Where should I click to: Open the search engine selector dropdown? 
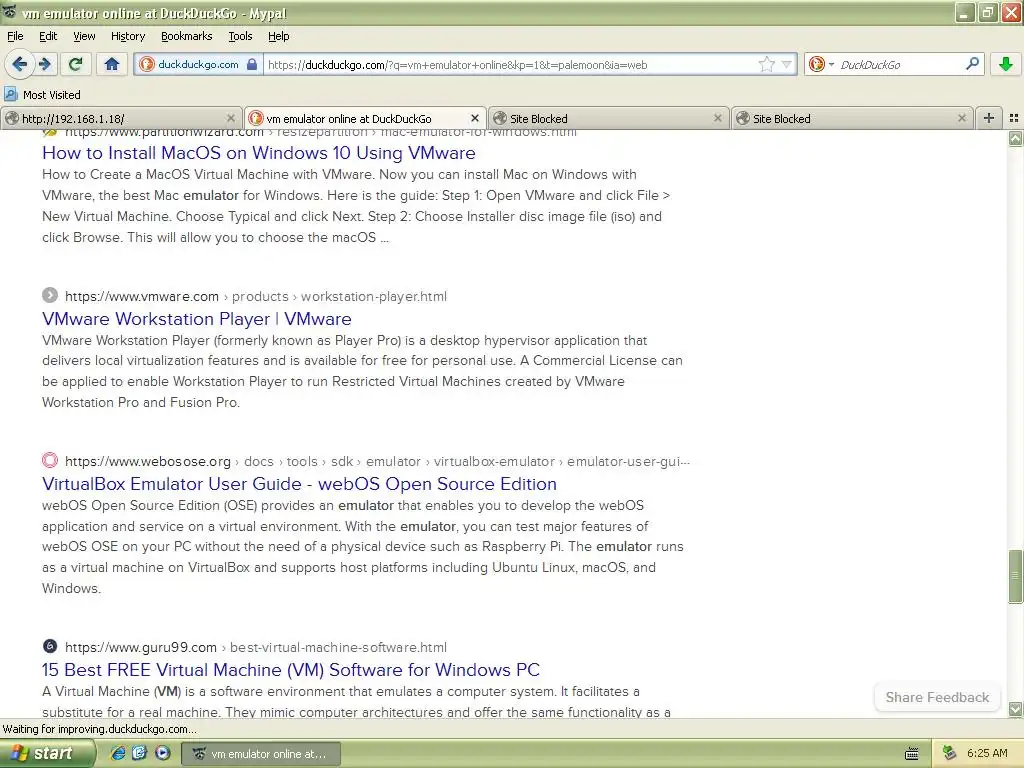[x=822, y=64]
